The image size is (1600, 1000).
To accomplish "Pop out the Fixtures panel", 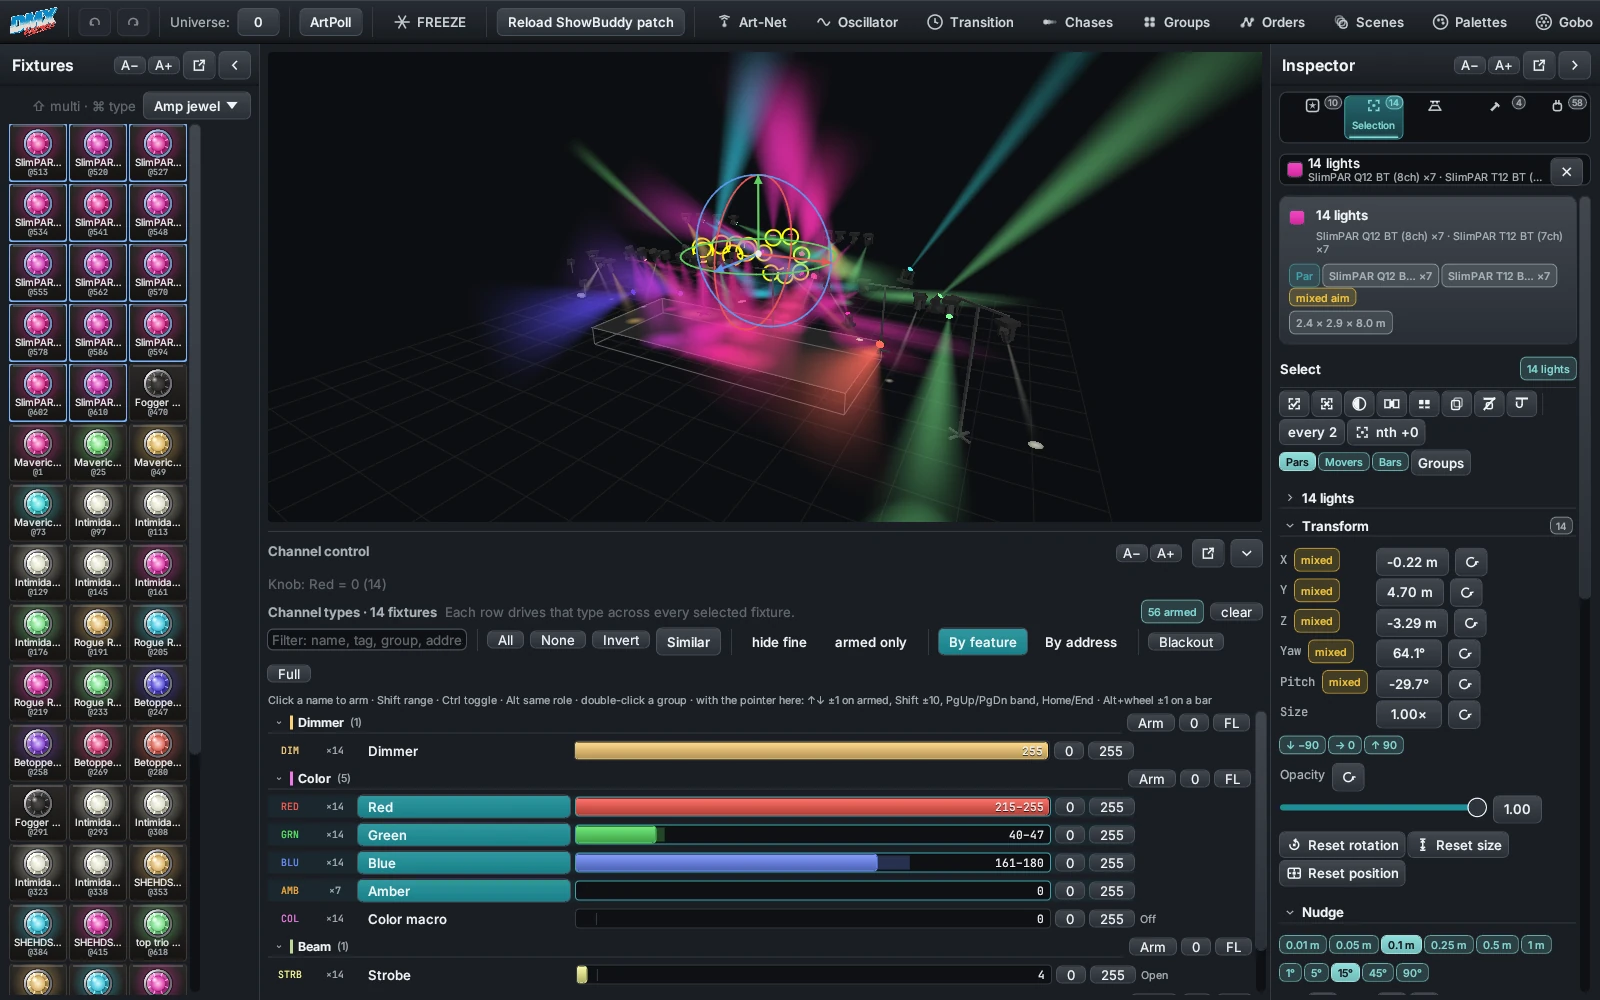I will 199,65.
